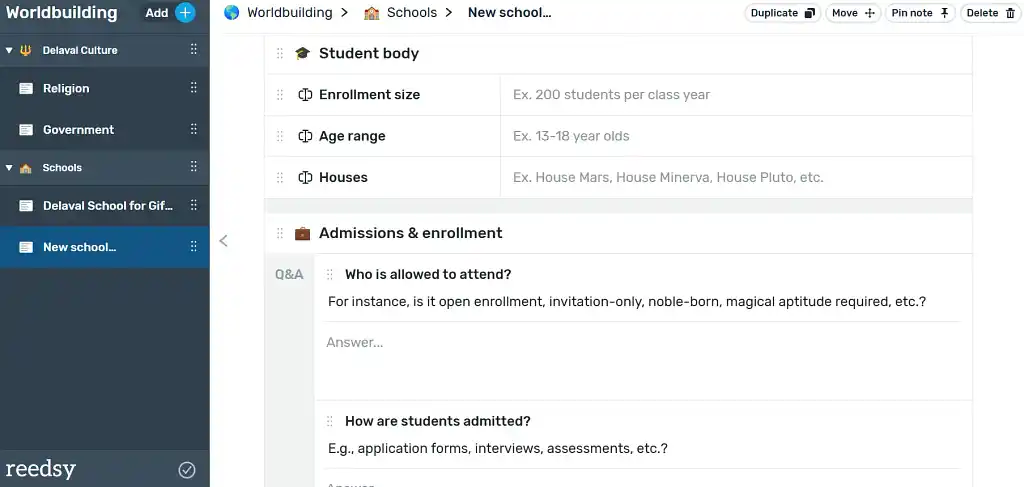Screen dimensions: 1024x487
Task: Go to Schools in the breadcrumb
Action: tap(412, 12)
